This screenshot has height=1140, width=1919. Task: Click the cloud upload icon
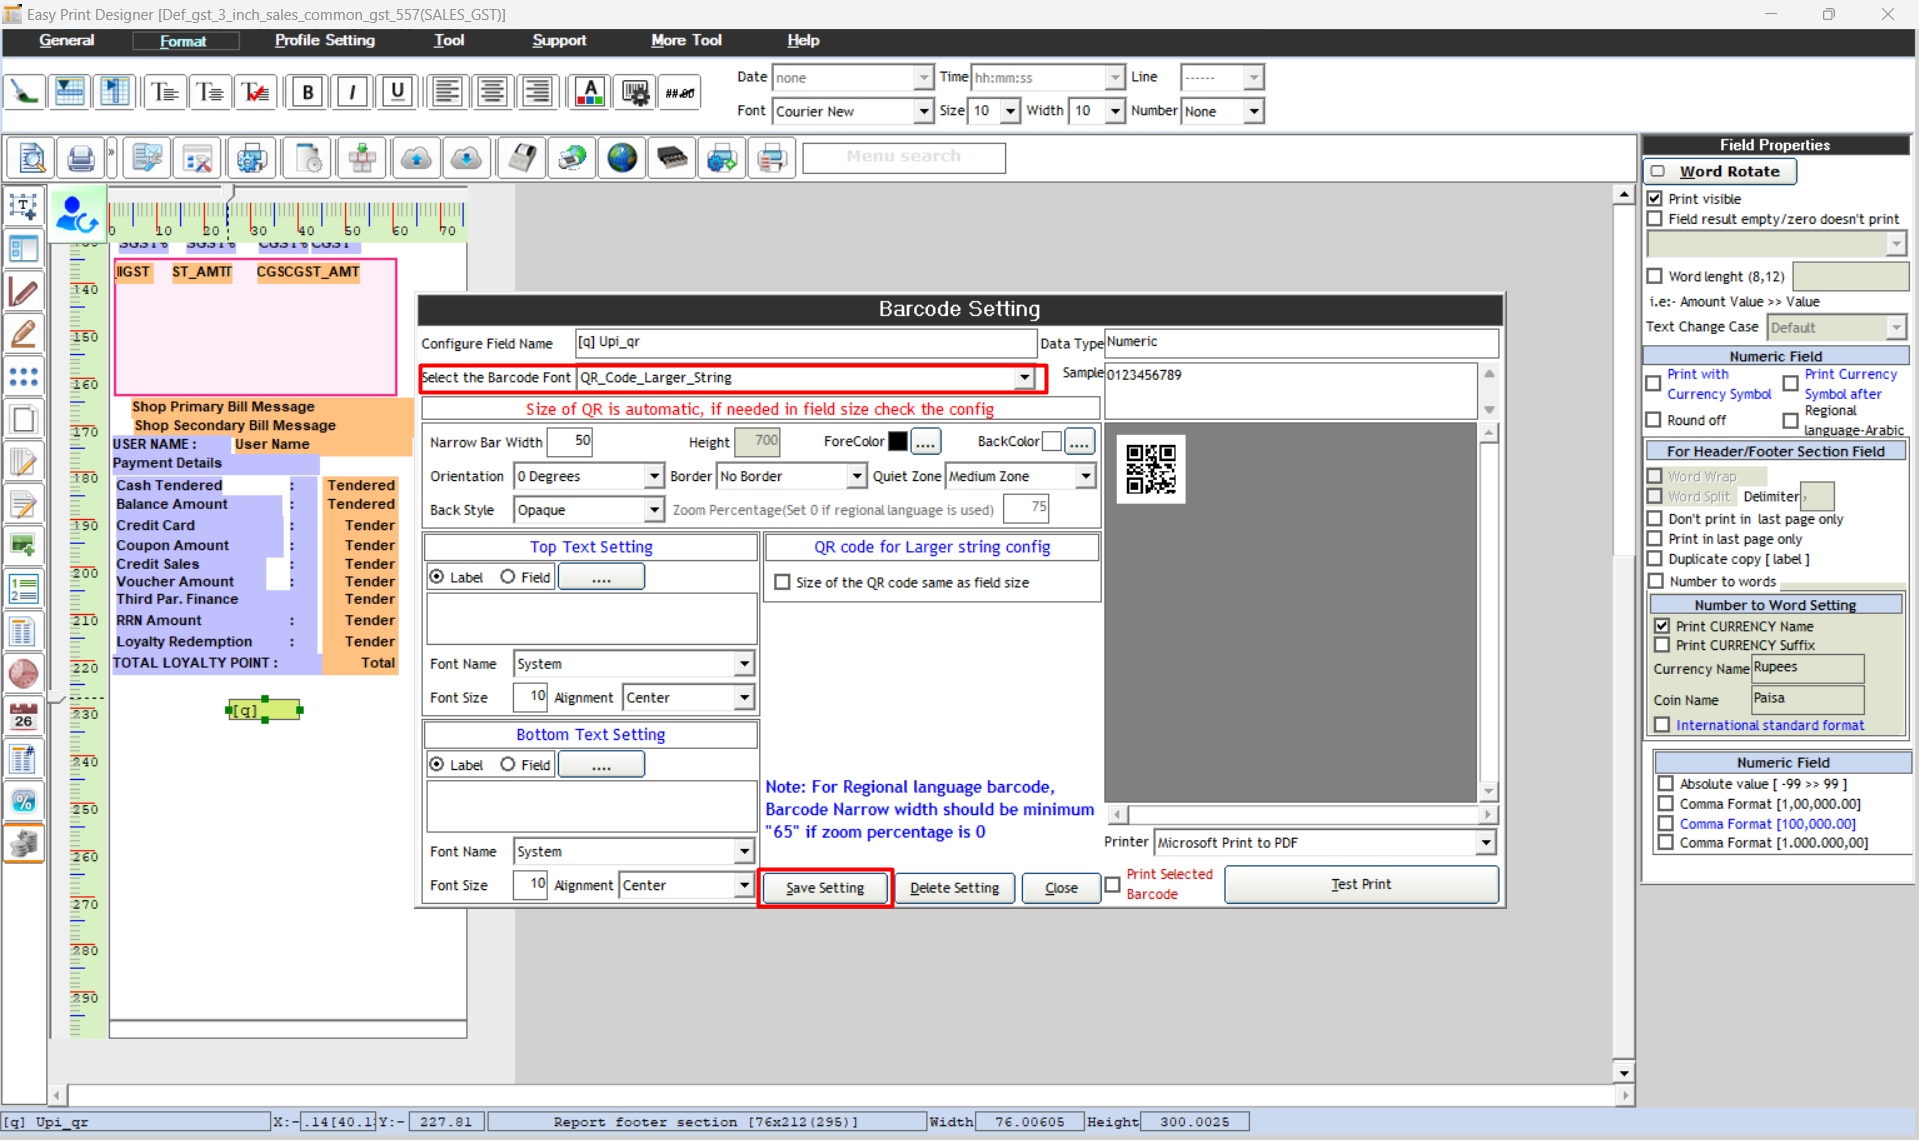tap(416, 158)
